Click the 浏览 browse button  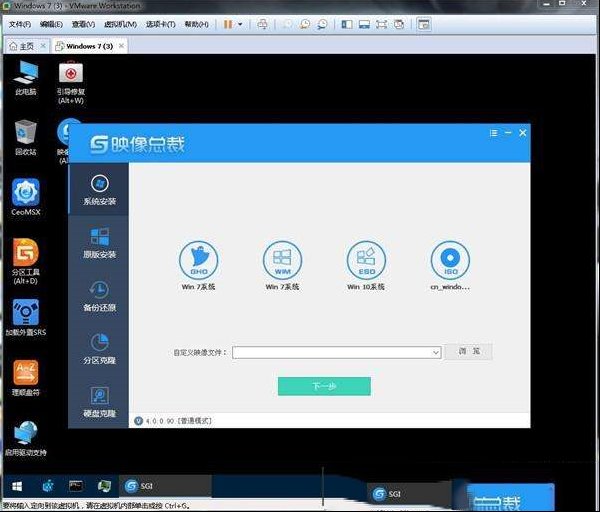tap(469, 352)
